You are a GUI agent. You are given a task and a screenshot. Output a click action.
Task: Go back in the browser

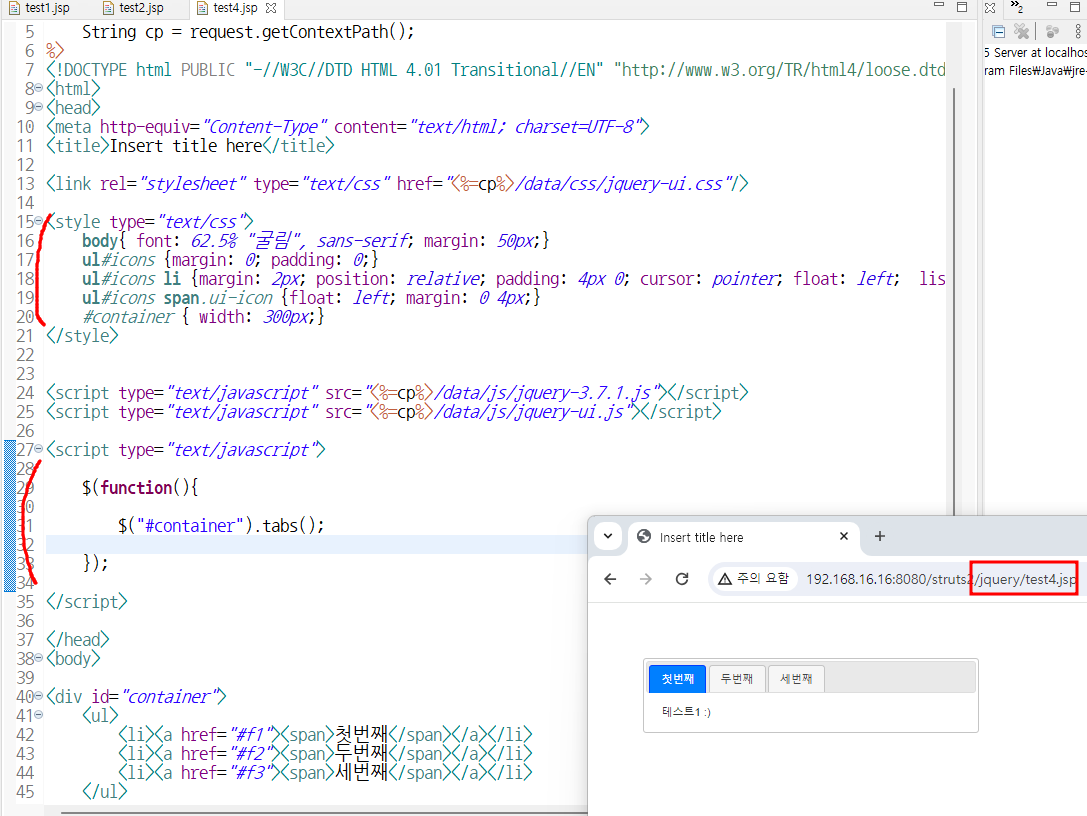point(610,579)
